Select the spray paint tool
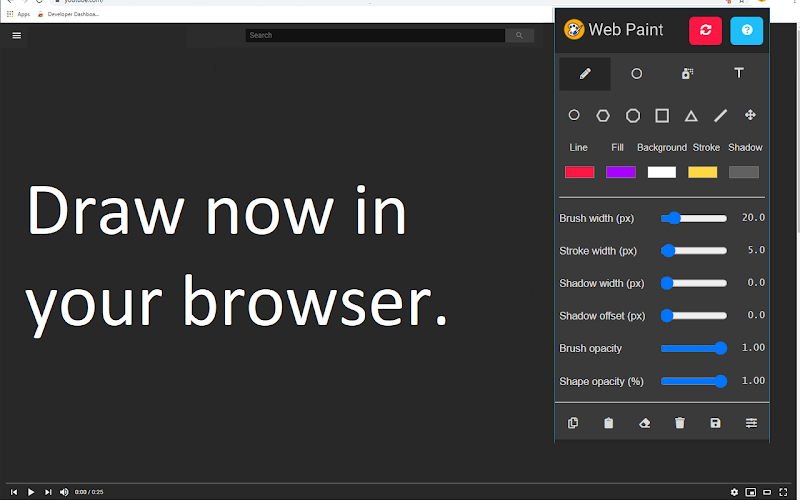Viewport: 800px width, 500px height. 687,74
